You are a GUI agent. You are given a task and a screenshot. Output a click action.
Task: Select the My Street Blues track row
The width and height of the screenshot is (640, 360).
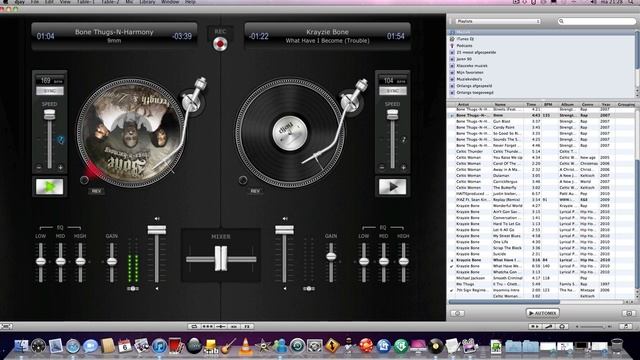coord(541,236)
